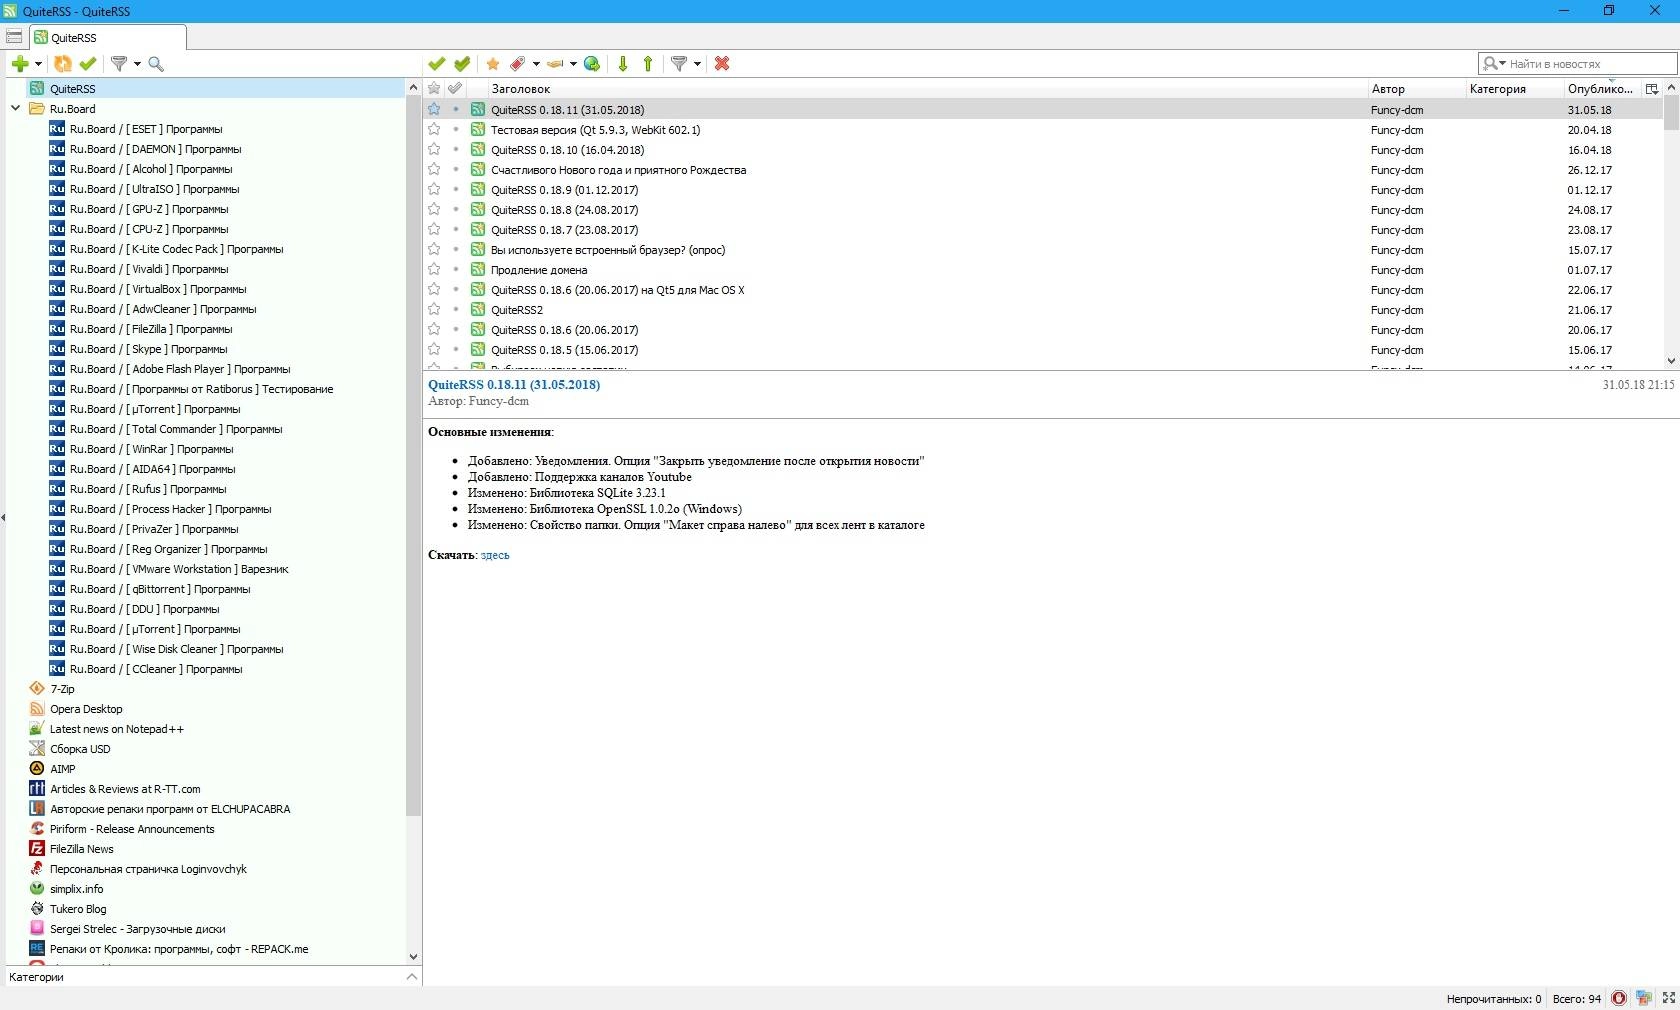
Task: Toggle read dot for QuiteRSS 0.18.9
Action: coord(456,189)
